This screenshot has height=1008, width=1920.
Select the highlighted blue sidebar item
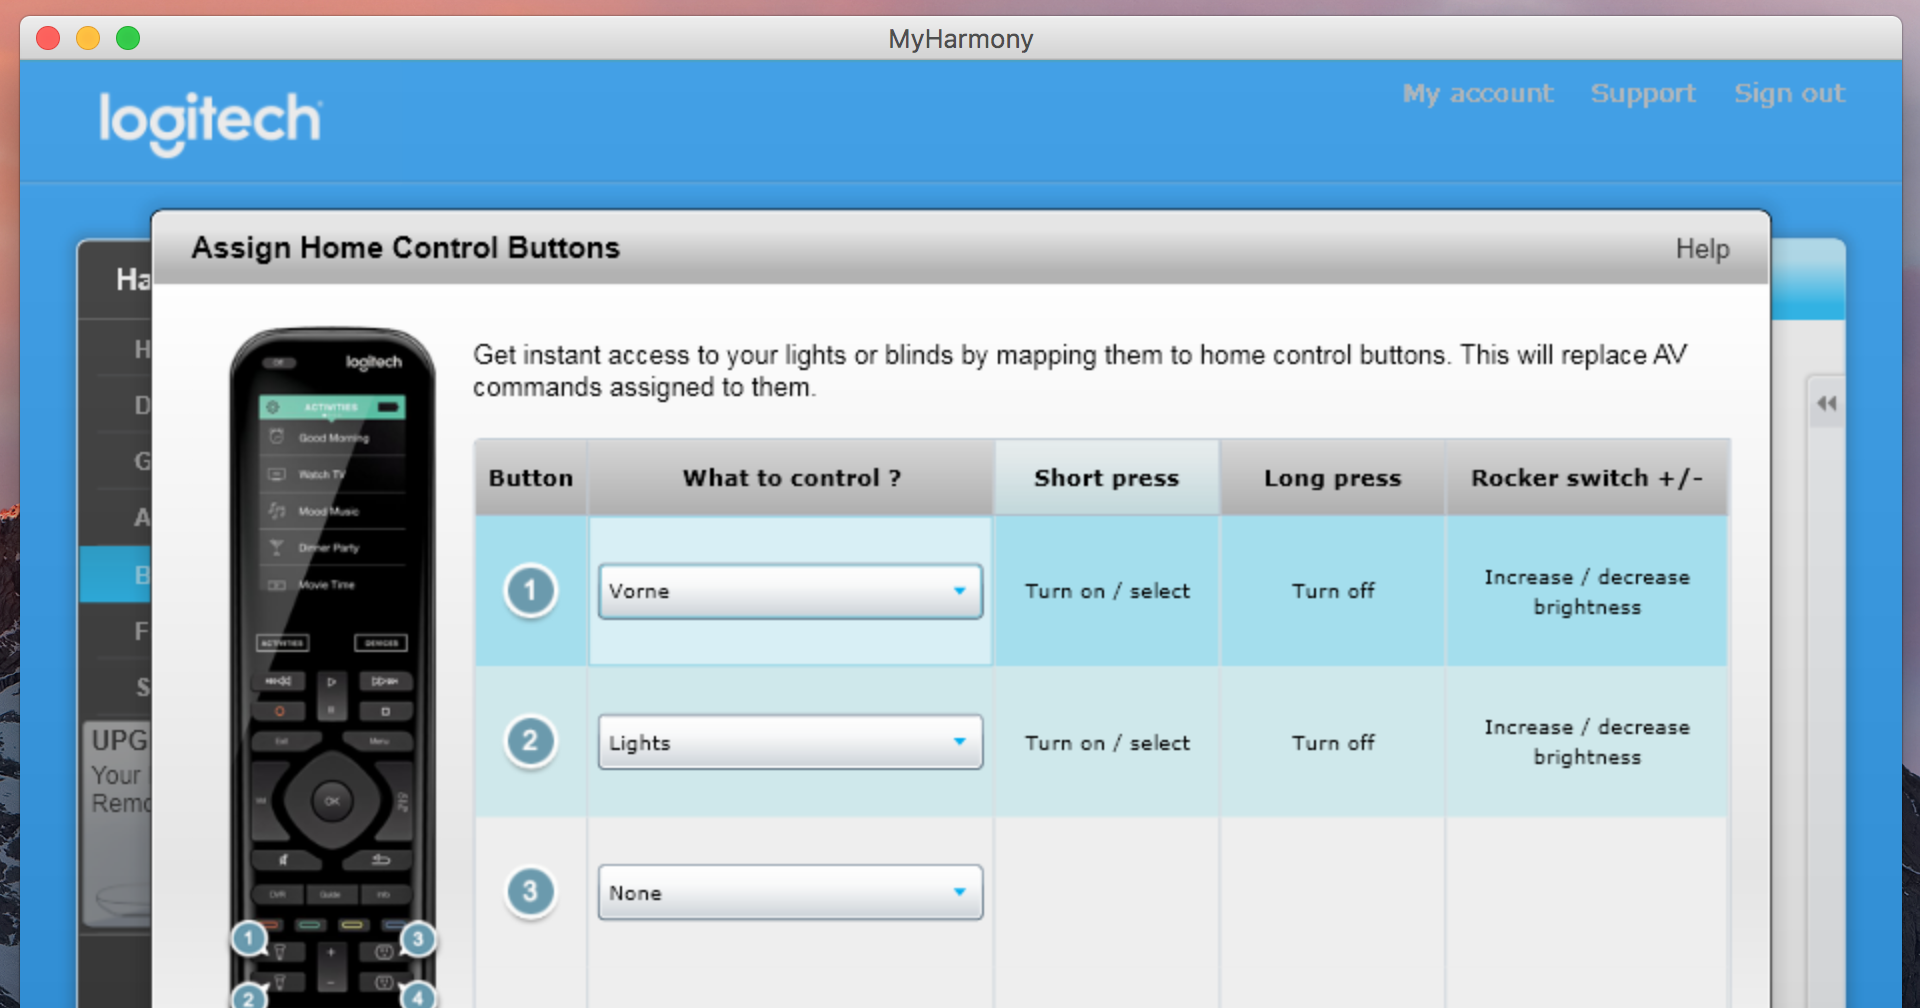(115, 574)
